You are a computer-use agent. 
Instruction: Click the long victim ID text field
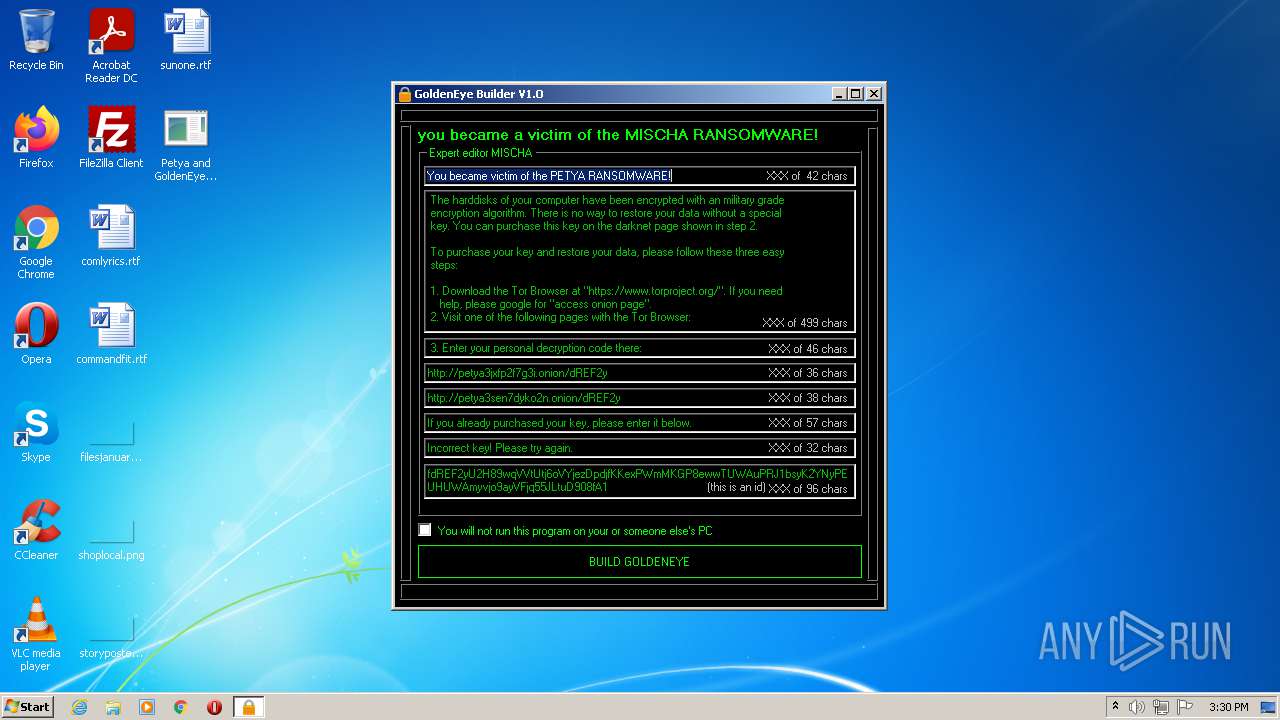640,481
